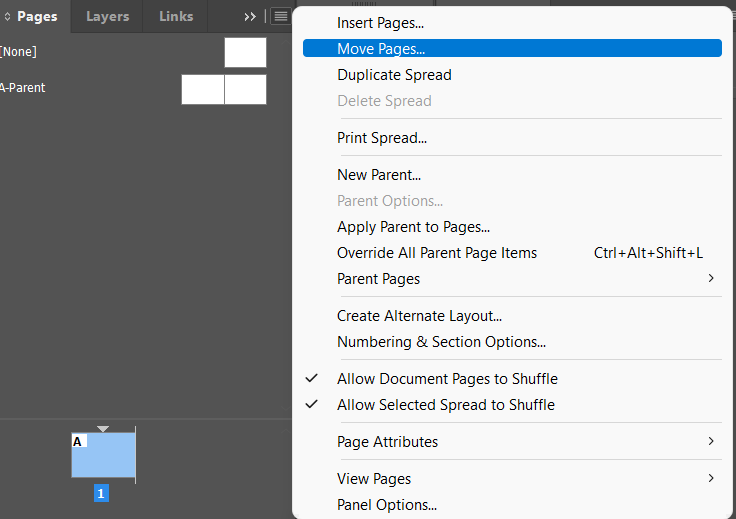Select the A-Parent spread thumbnail
The image size is (736, 519).
pyautogui.click(x=224, y=89)
